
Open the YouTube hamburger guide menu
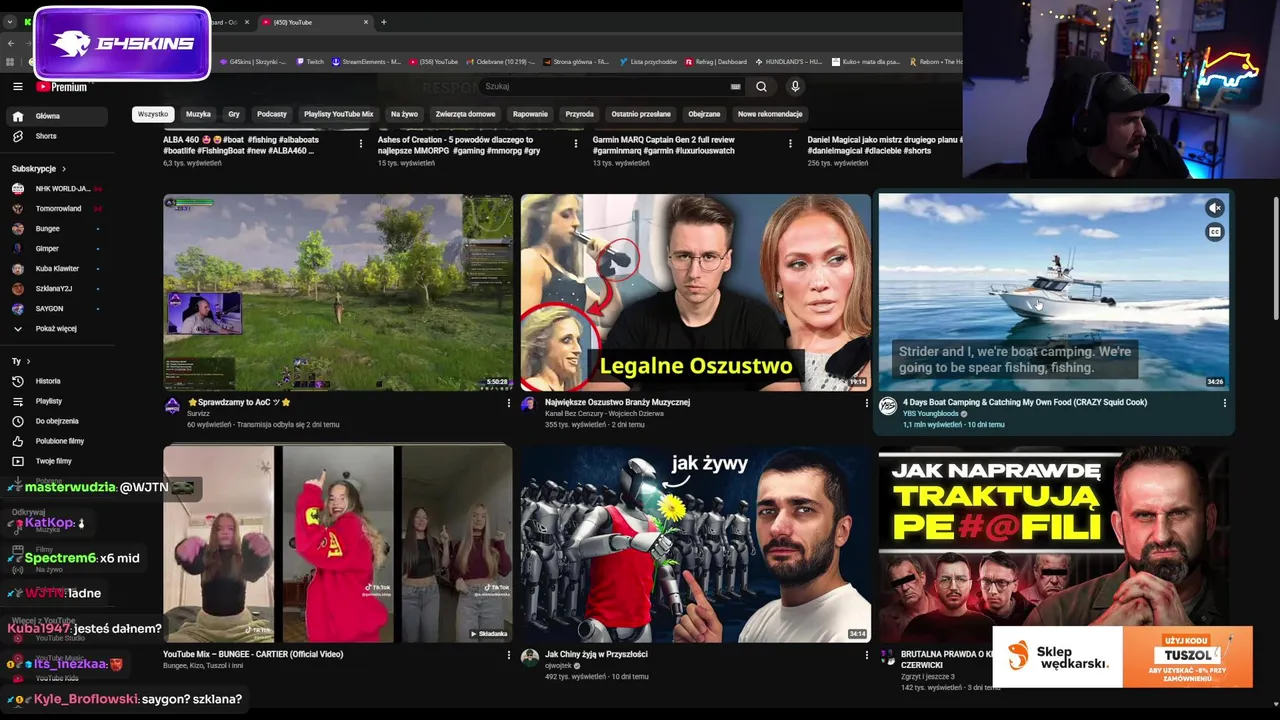pos(17,87)
